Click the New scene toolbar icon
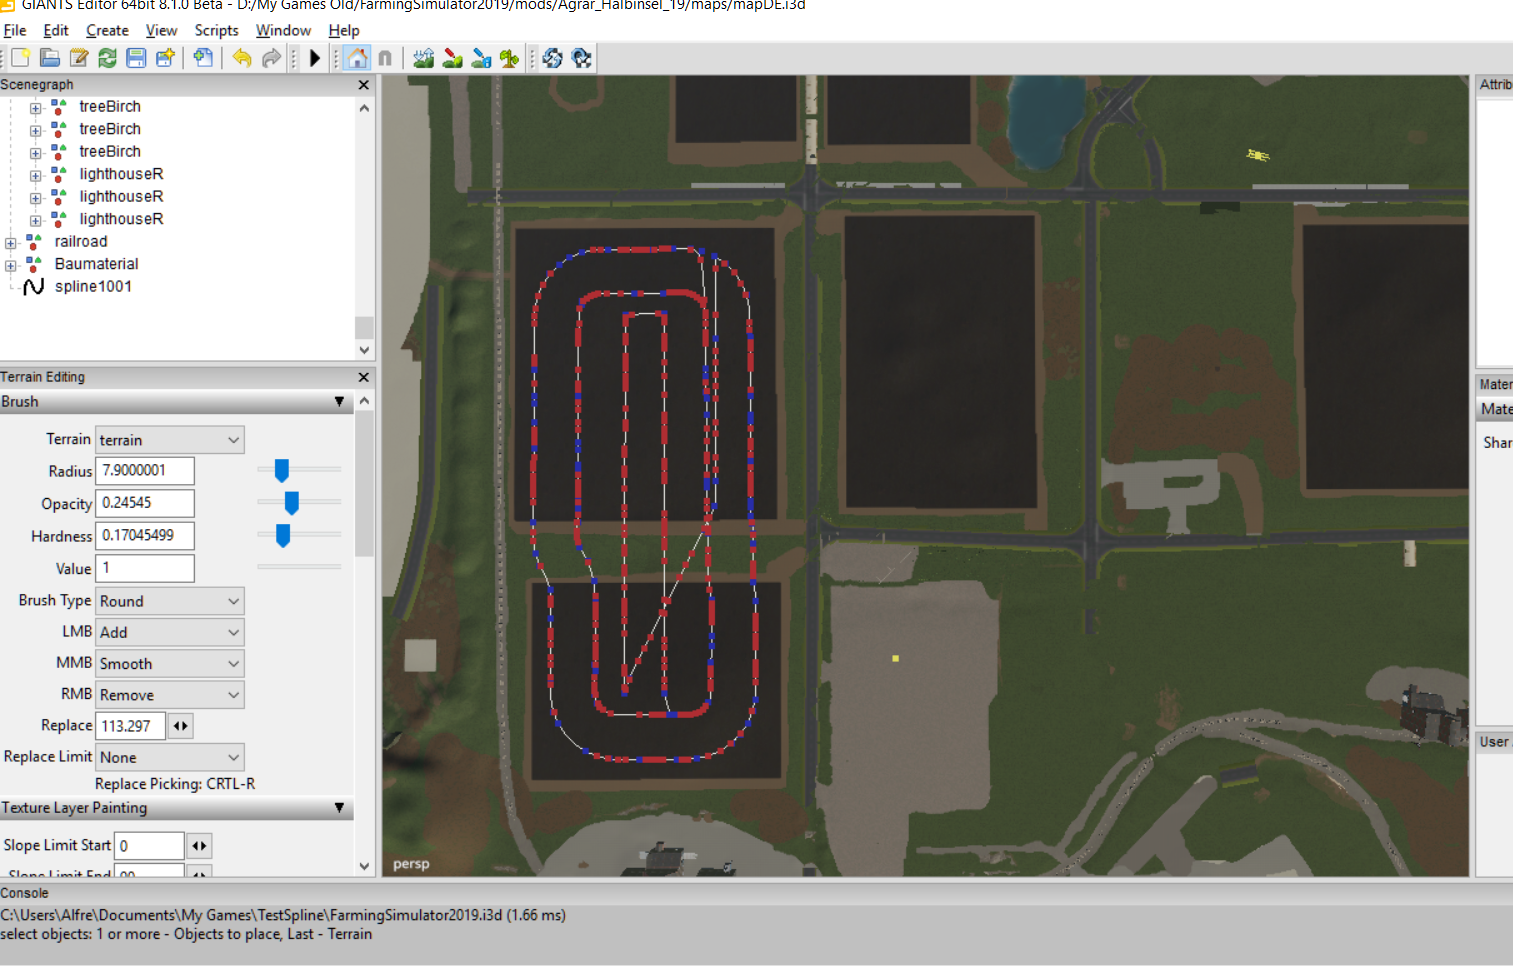 tap(20, 58)
